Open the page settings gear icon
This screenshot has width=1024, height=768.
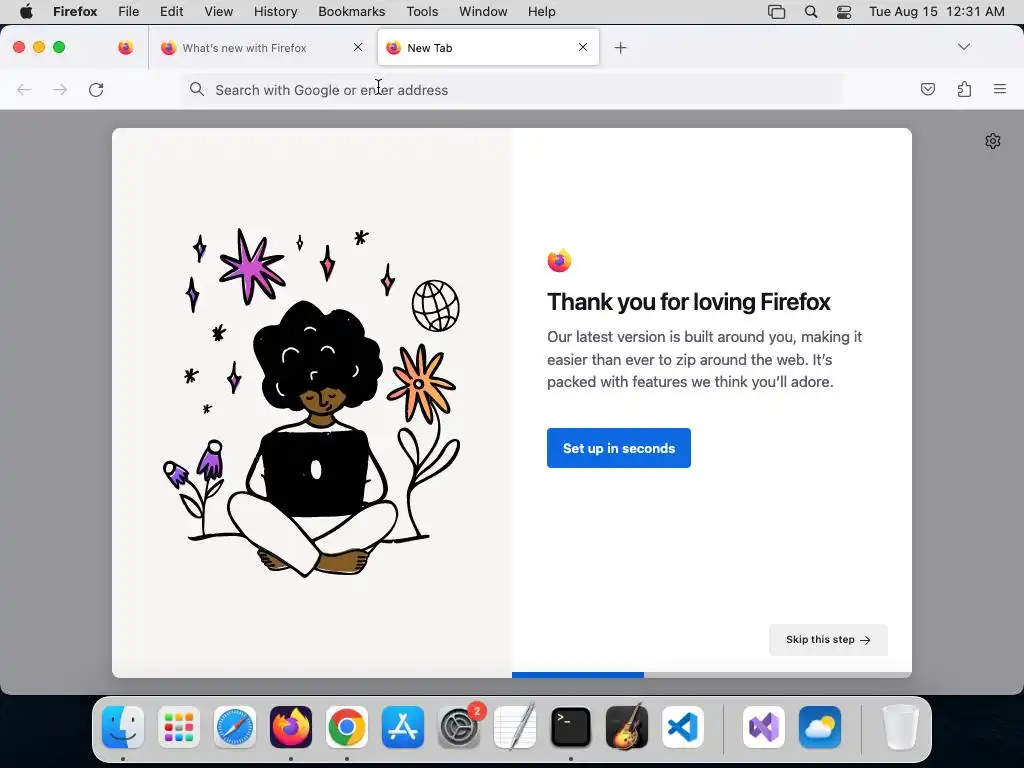coord(993,141)
